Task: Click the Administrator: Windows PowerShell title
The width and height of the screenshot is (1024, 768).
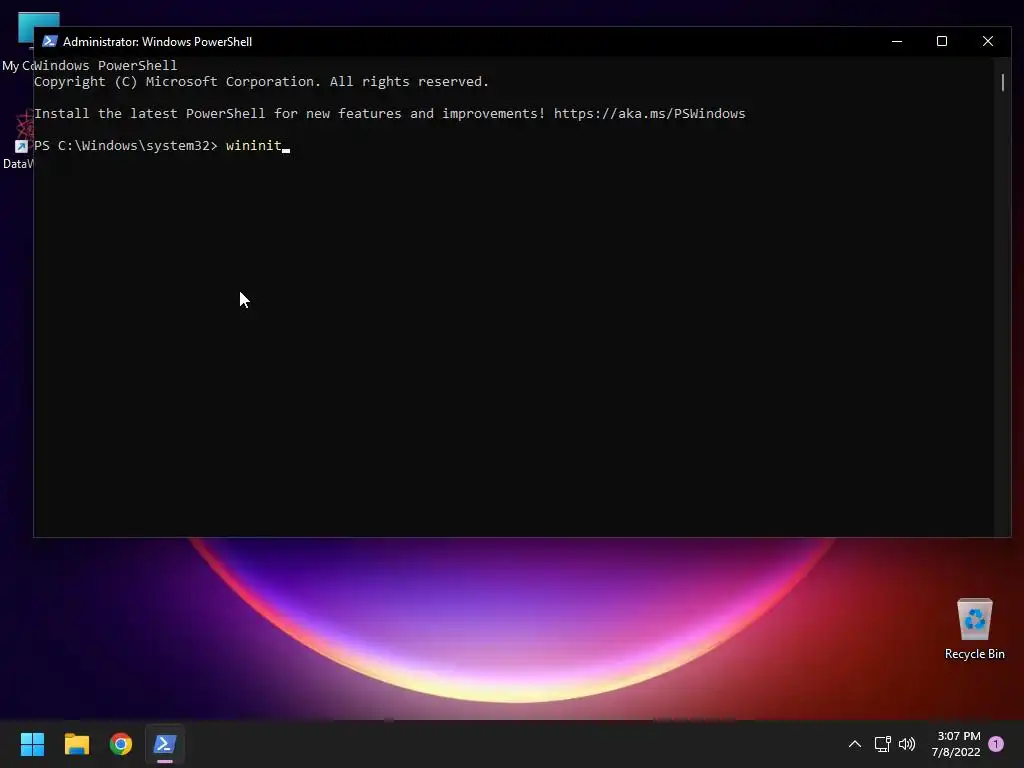Action: click(x=157, y=42)
